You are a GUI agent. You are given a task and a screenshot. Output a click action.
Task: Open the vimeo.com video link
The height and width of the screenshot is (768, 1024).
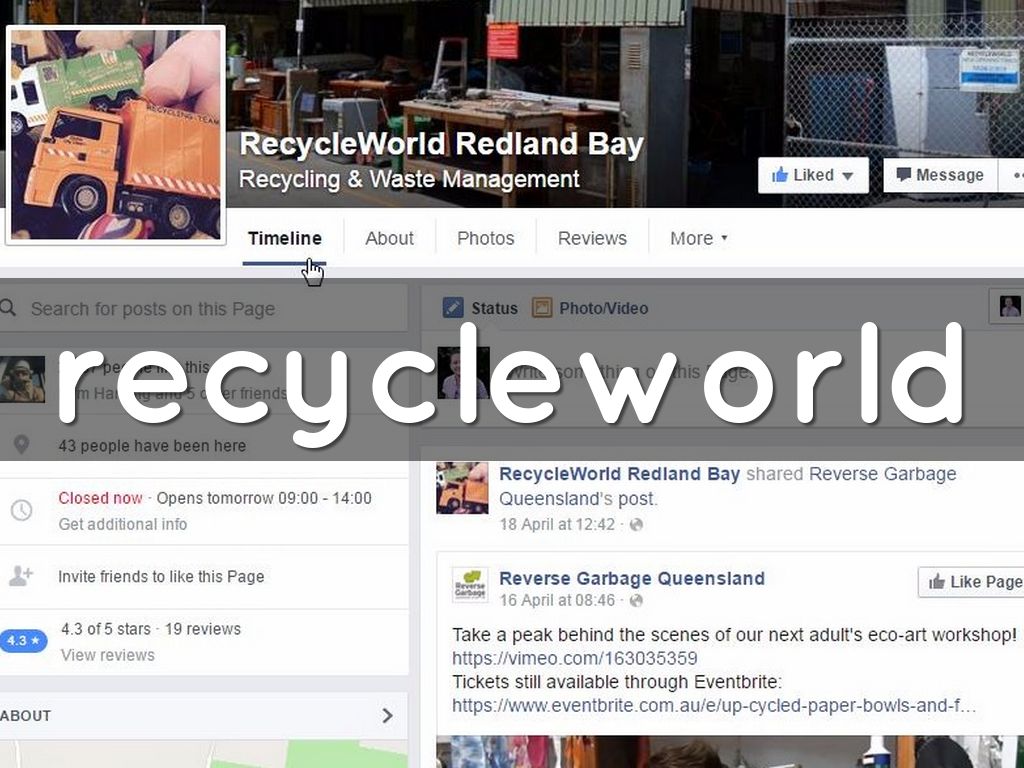574,658
